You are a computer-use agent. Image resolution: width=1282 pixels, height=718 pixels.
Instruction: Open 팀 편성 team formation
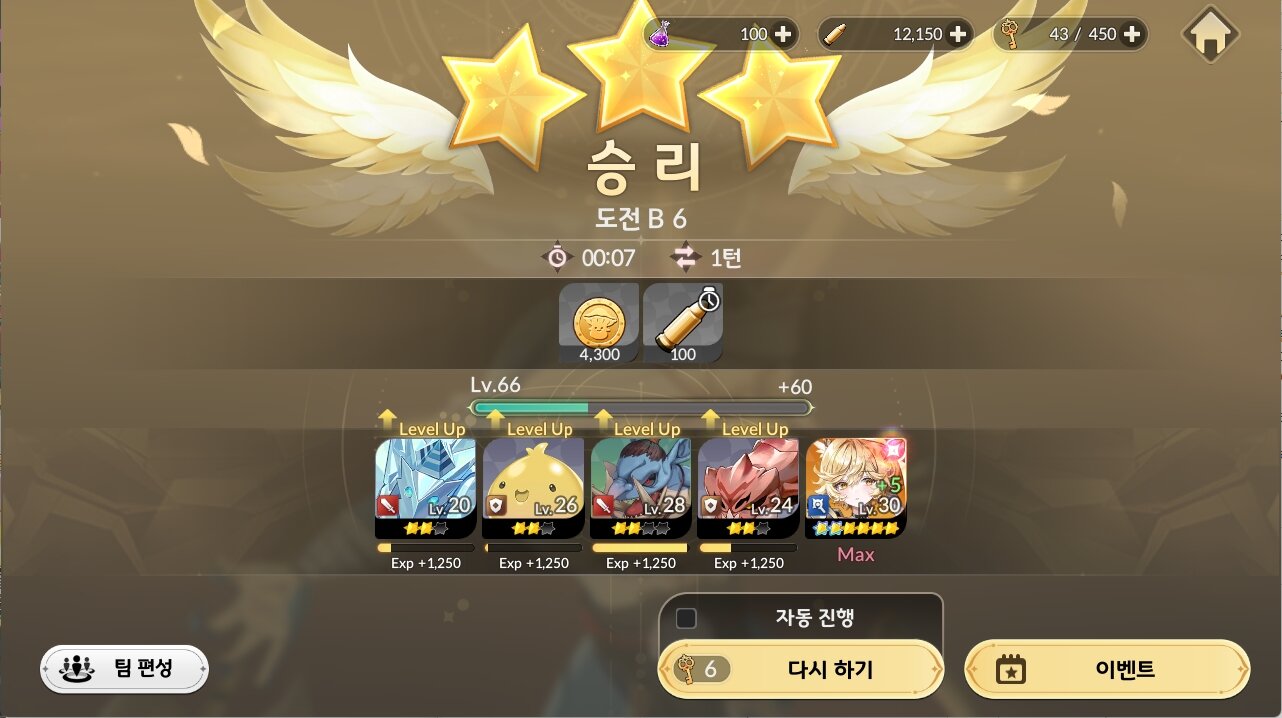pos(124,669)
